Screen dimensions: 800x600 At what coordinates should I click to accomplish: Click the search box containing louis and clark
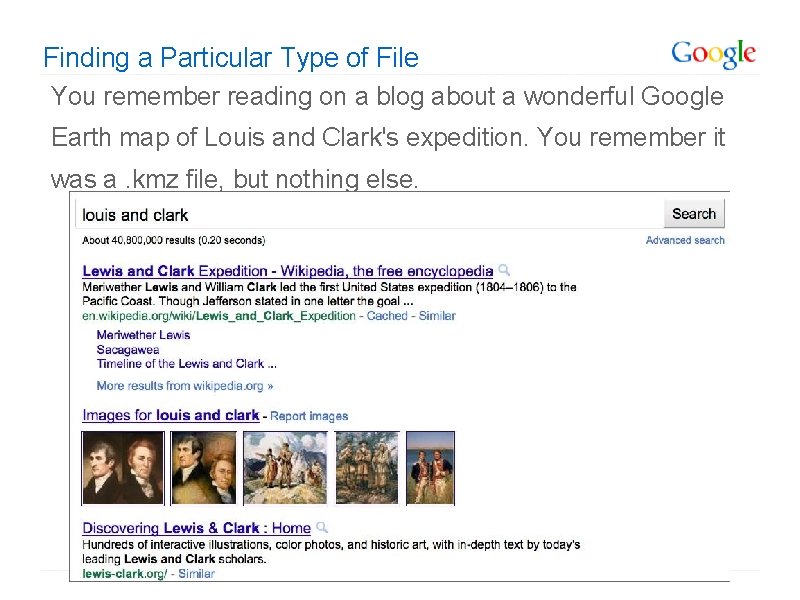370,214
